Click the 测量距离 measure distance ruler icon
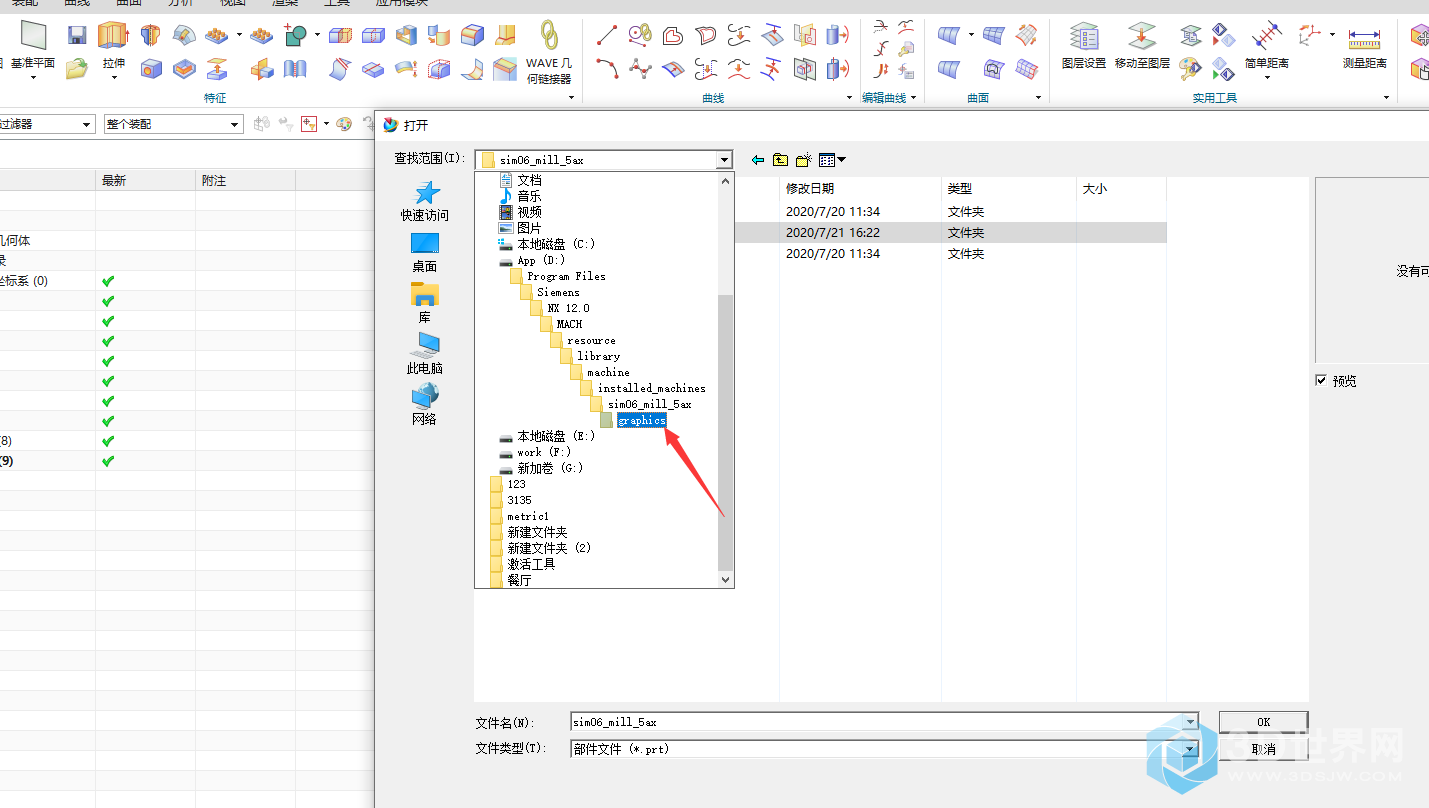The height and width of the screenshot is (808, 1429). point(1364,40)
